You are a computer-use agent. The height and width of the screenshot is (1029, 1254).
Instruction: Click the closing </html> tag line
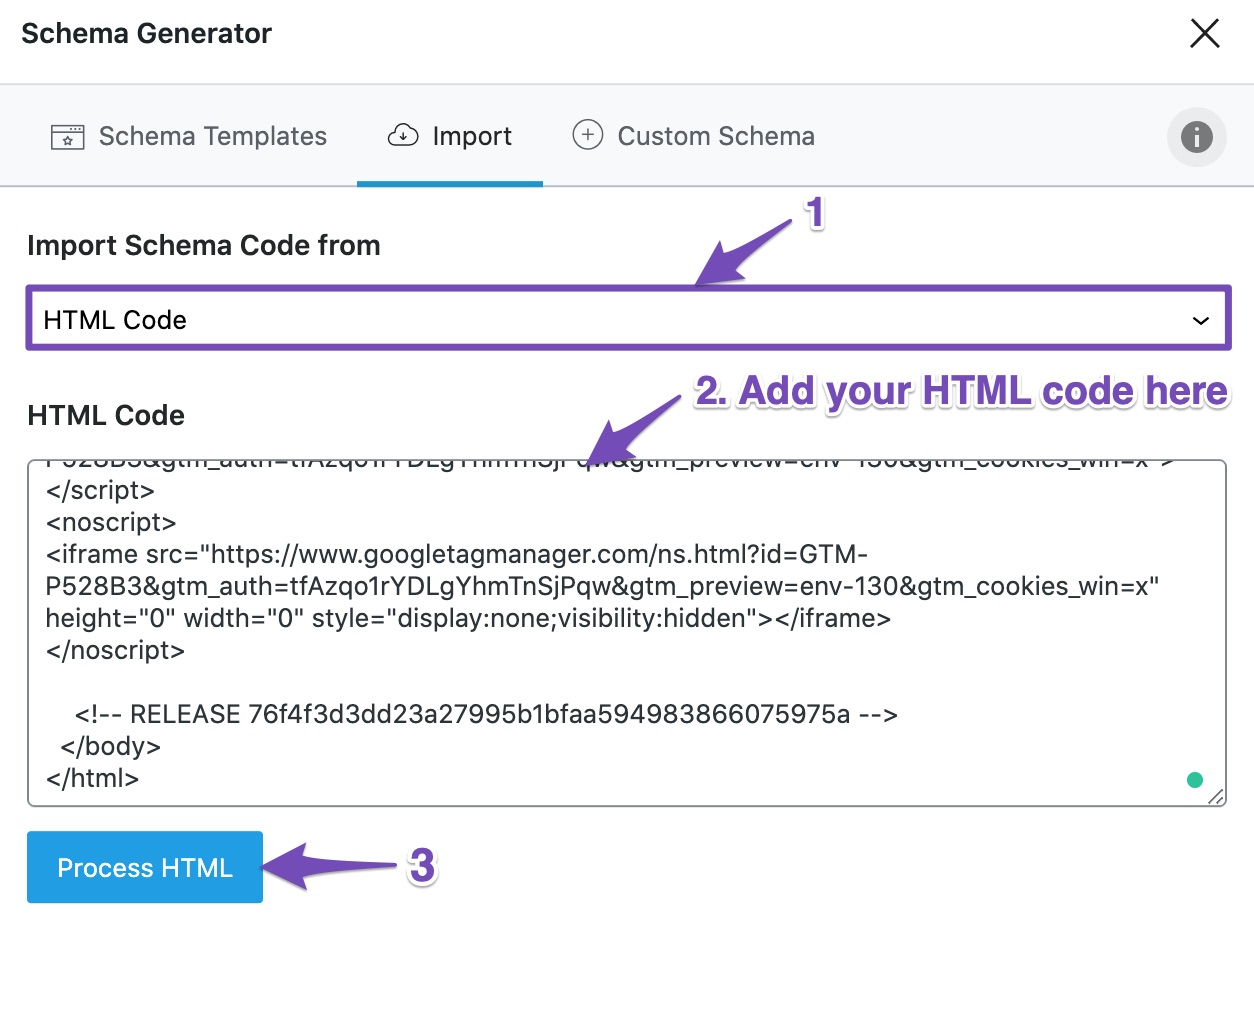click(92, 778)
